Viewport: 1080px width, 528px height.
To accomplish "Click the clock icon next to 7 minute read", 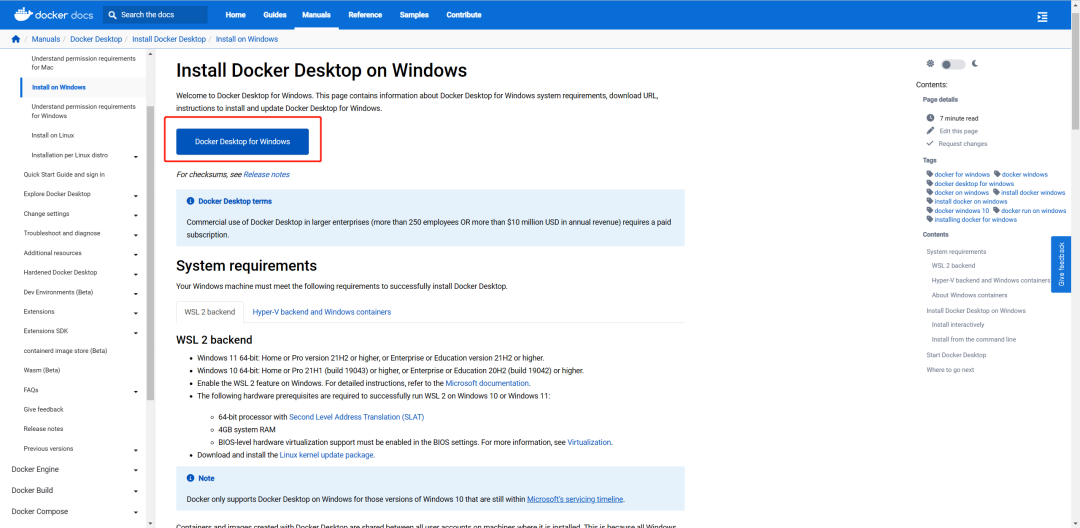I will pyautogui.click(x=931, y=118).
